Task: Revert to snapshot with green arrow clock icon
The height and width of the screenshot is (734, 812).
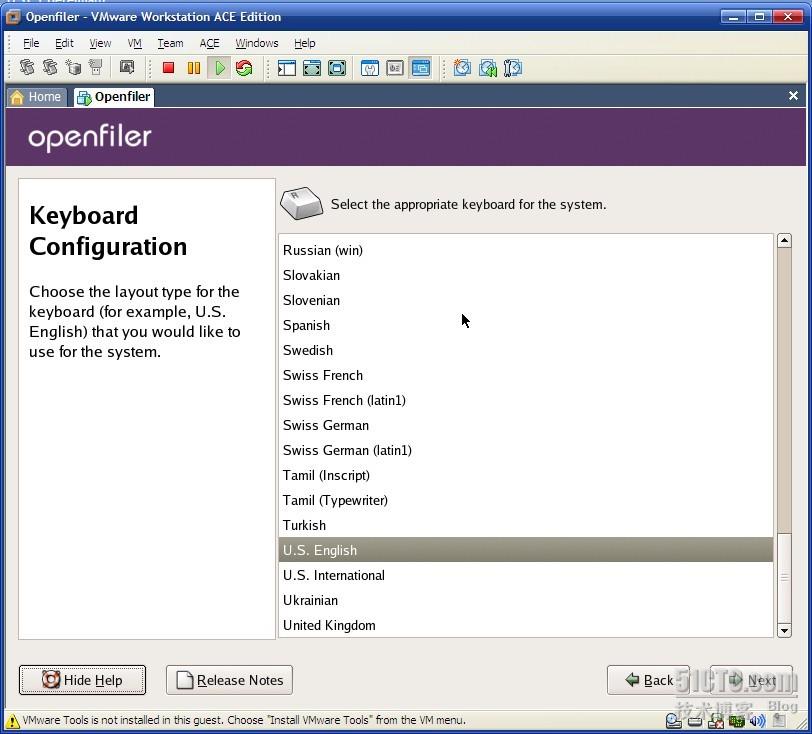Action: [487, 68]
